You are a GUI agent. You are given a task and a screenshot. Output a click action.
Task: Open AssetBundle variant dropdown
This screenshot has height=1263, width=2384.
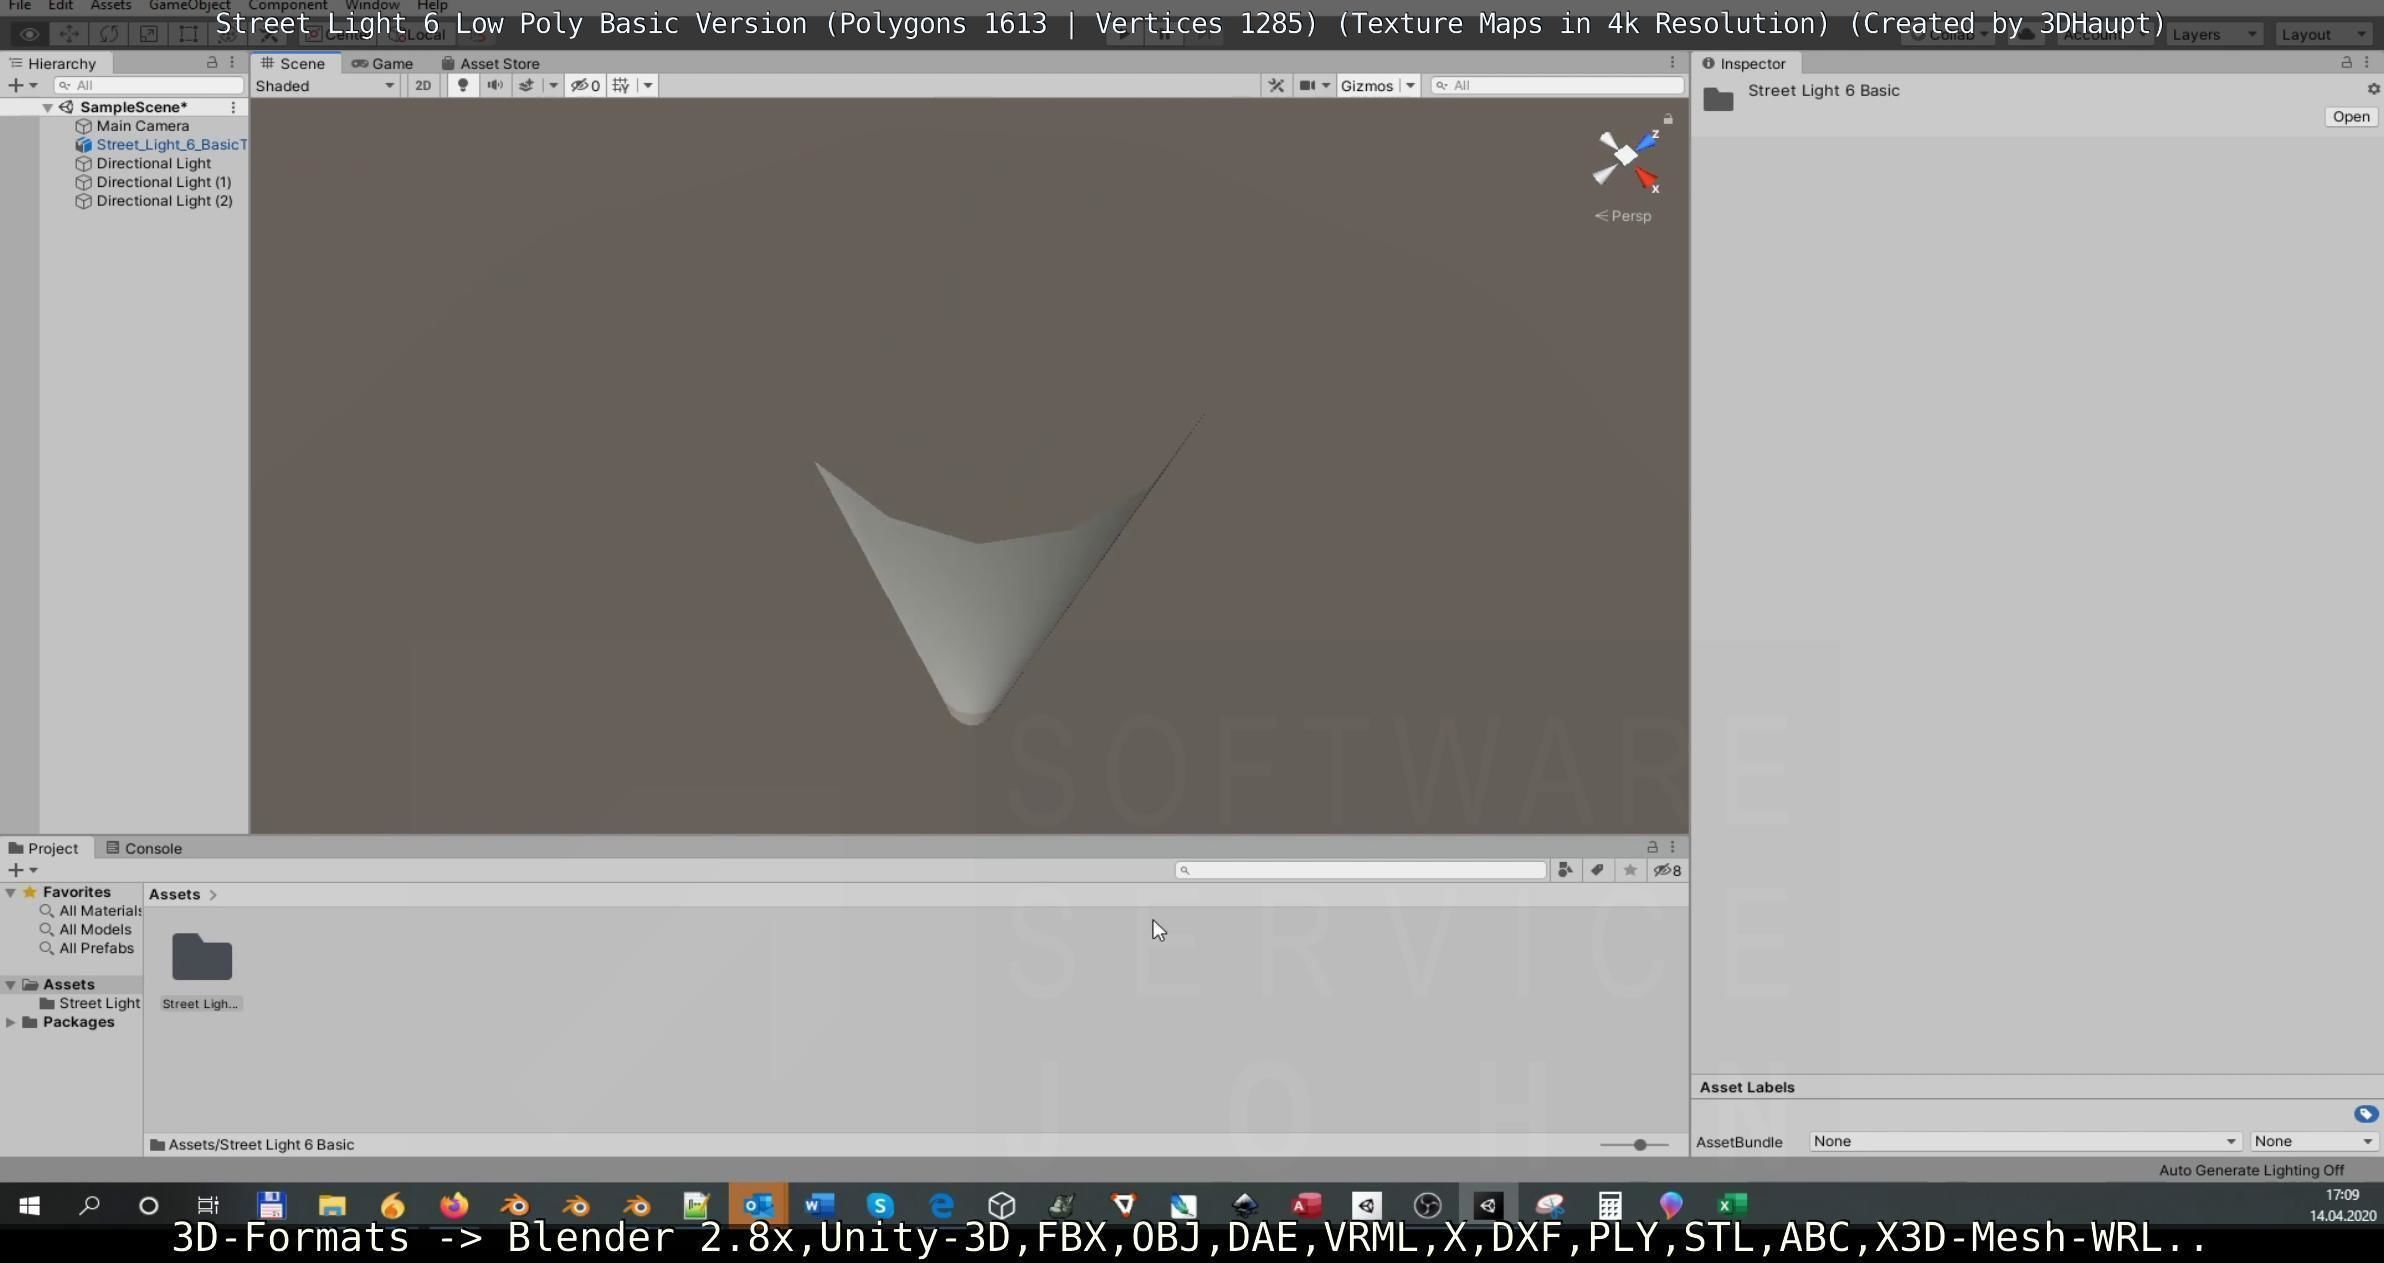[x=2313, y=1141]
